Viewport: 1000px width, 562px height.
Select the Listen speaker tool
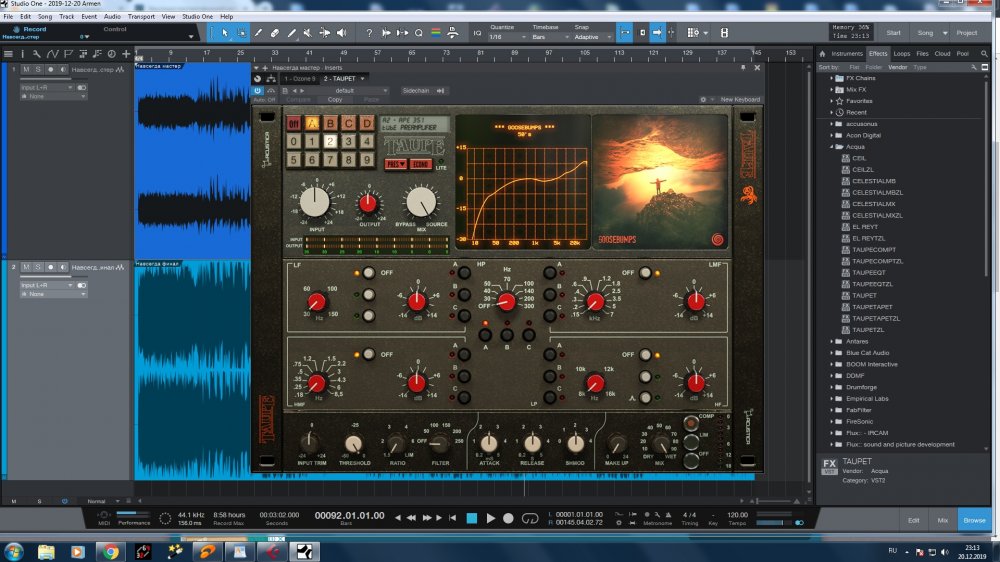click(x=342, y=33)
